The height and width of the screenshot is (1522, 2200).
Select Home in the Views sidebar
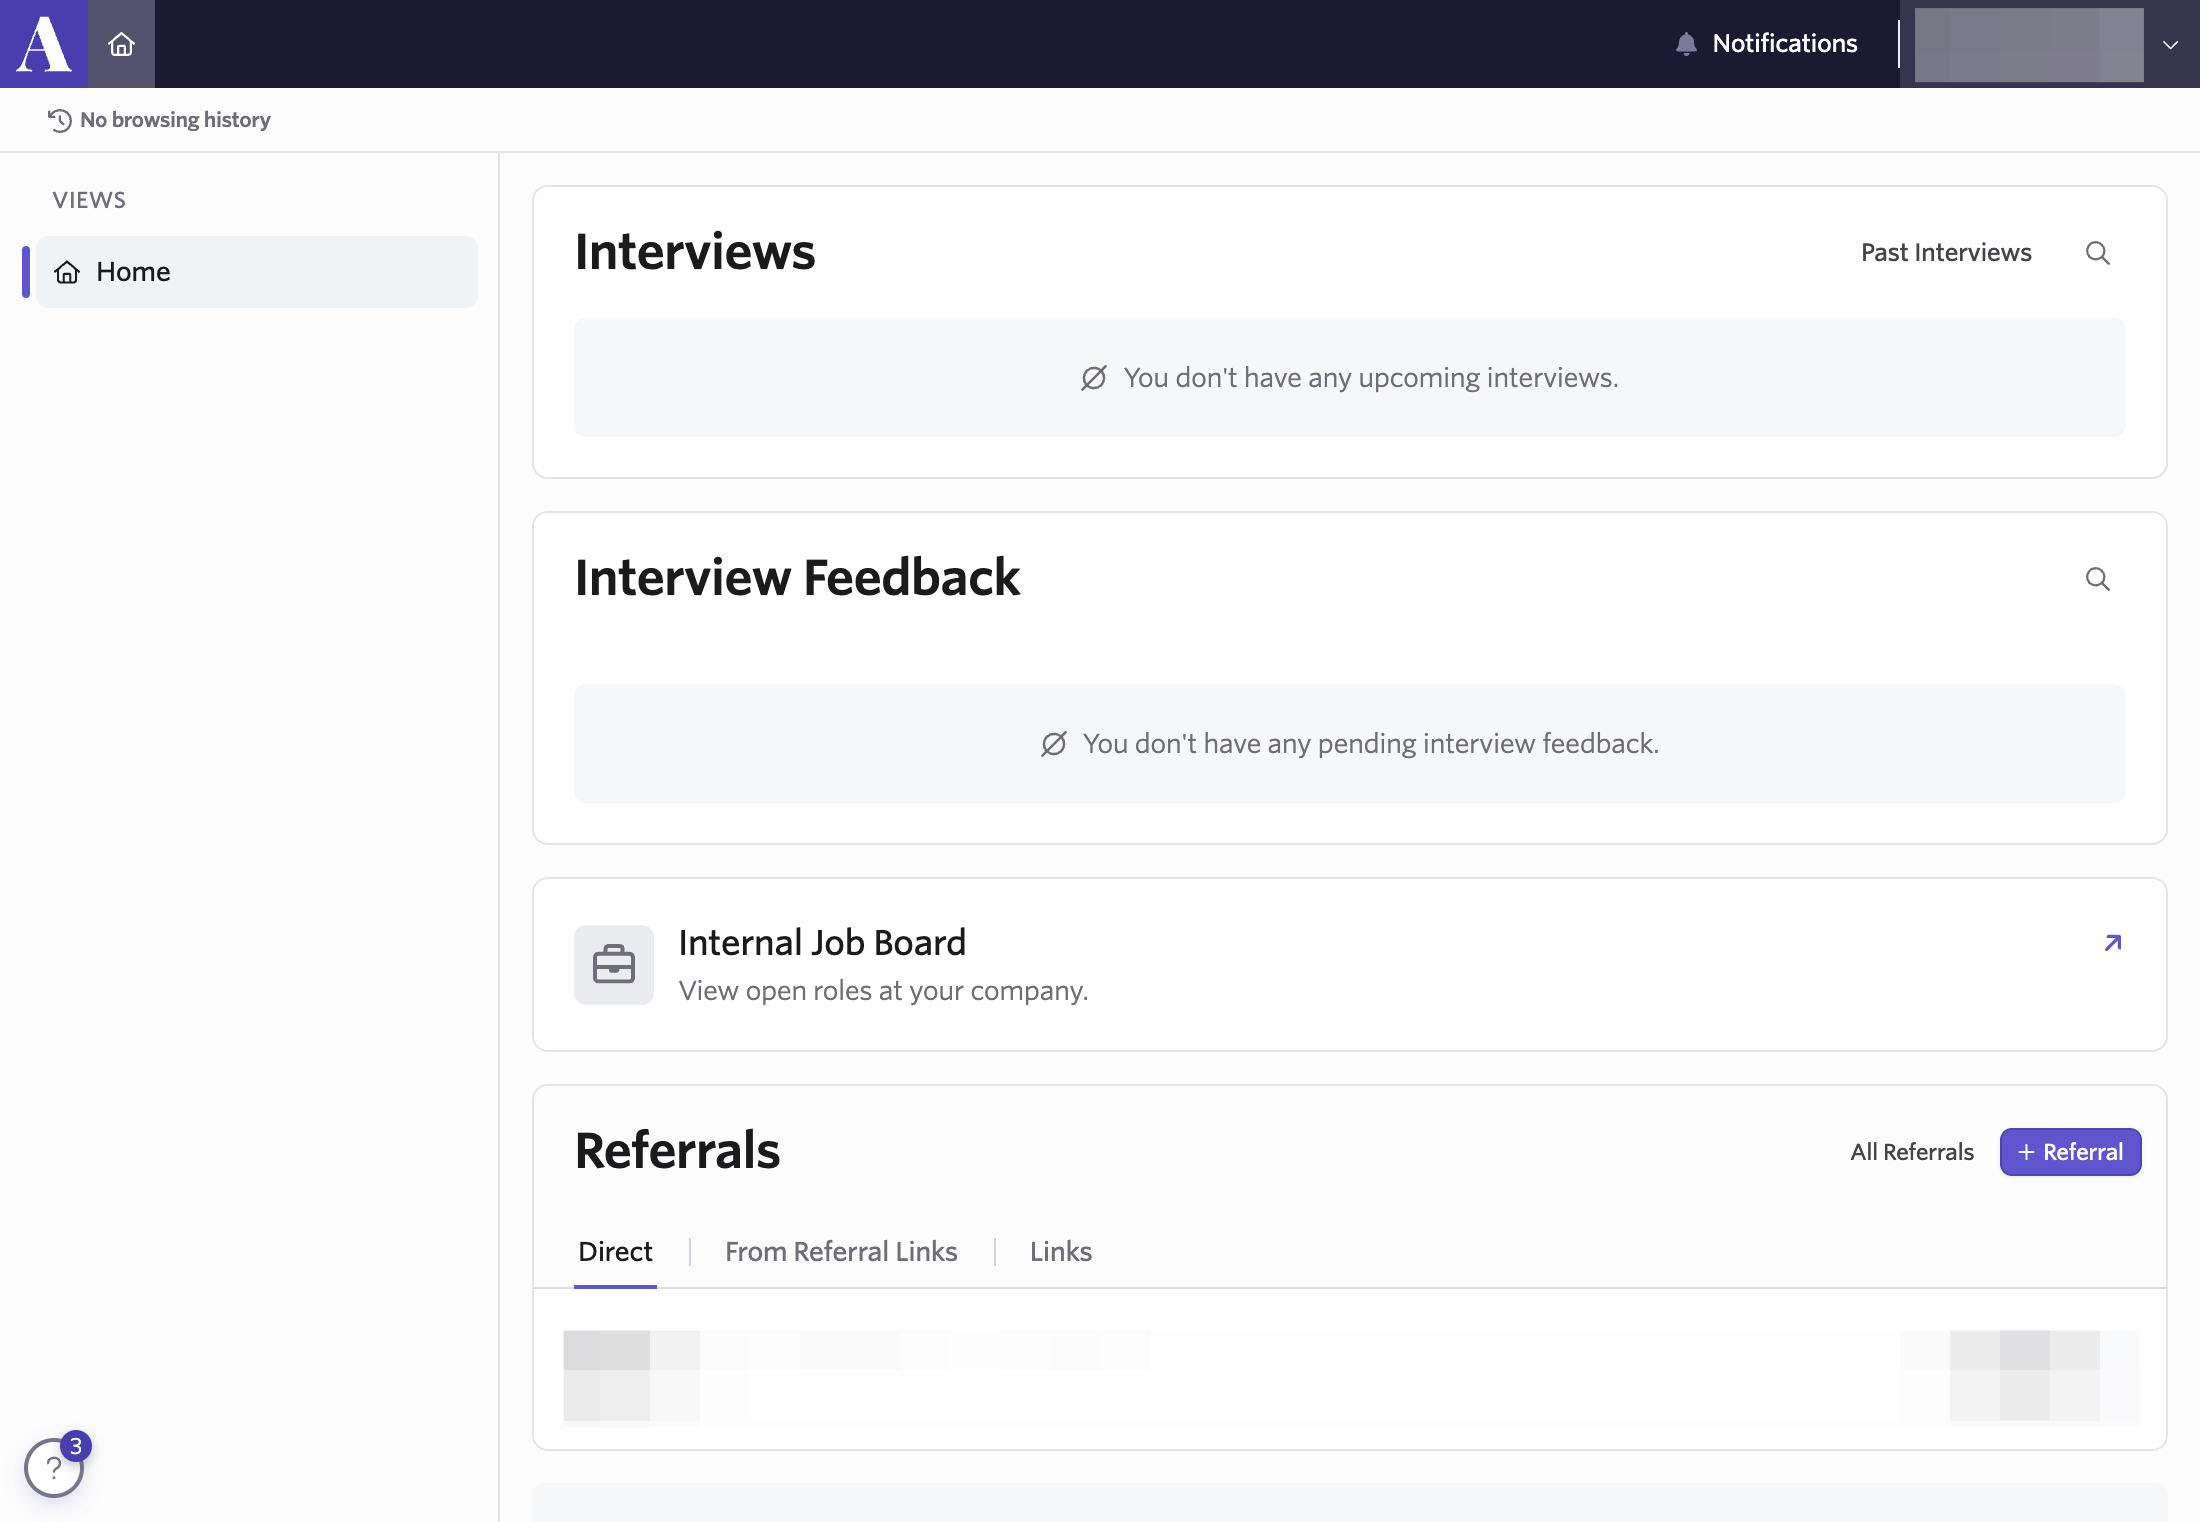pyautogui.click(x=257, y=272)
